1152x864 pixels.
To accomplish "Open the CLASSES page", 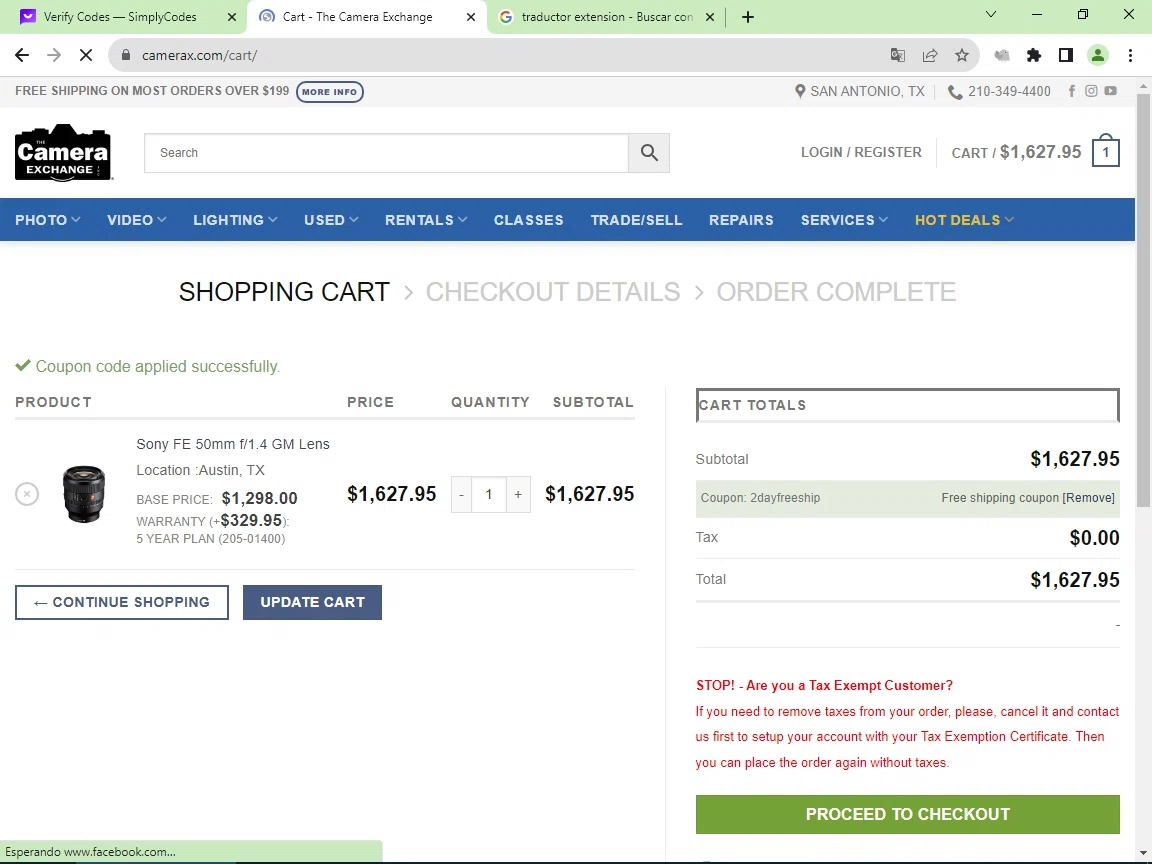I will [x=528, y=220].
